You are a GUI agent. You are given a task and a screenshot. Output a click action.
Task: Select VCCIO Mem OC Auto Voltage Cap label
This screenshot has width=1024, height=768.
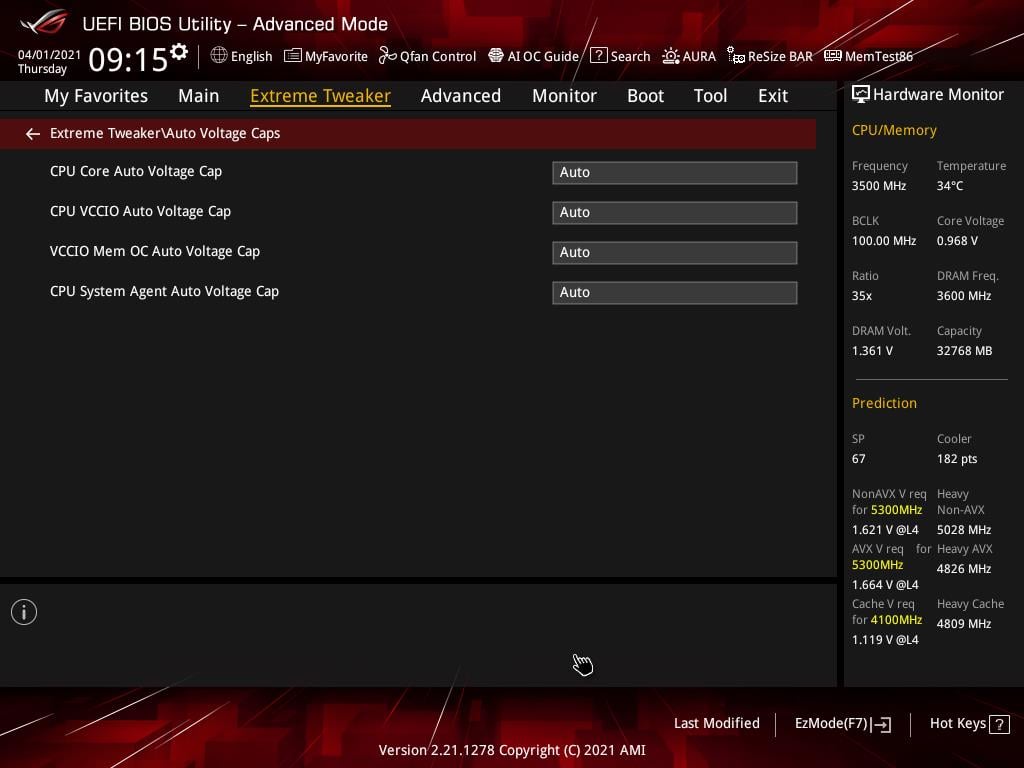155,251
